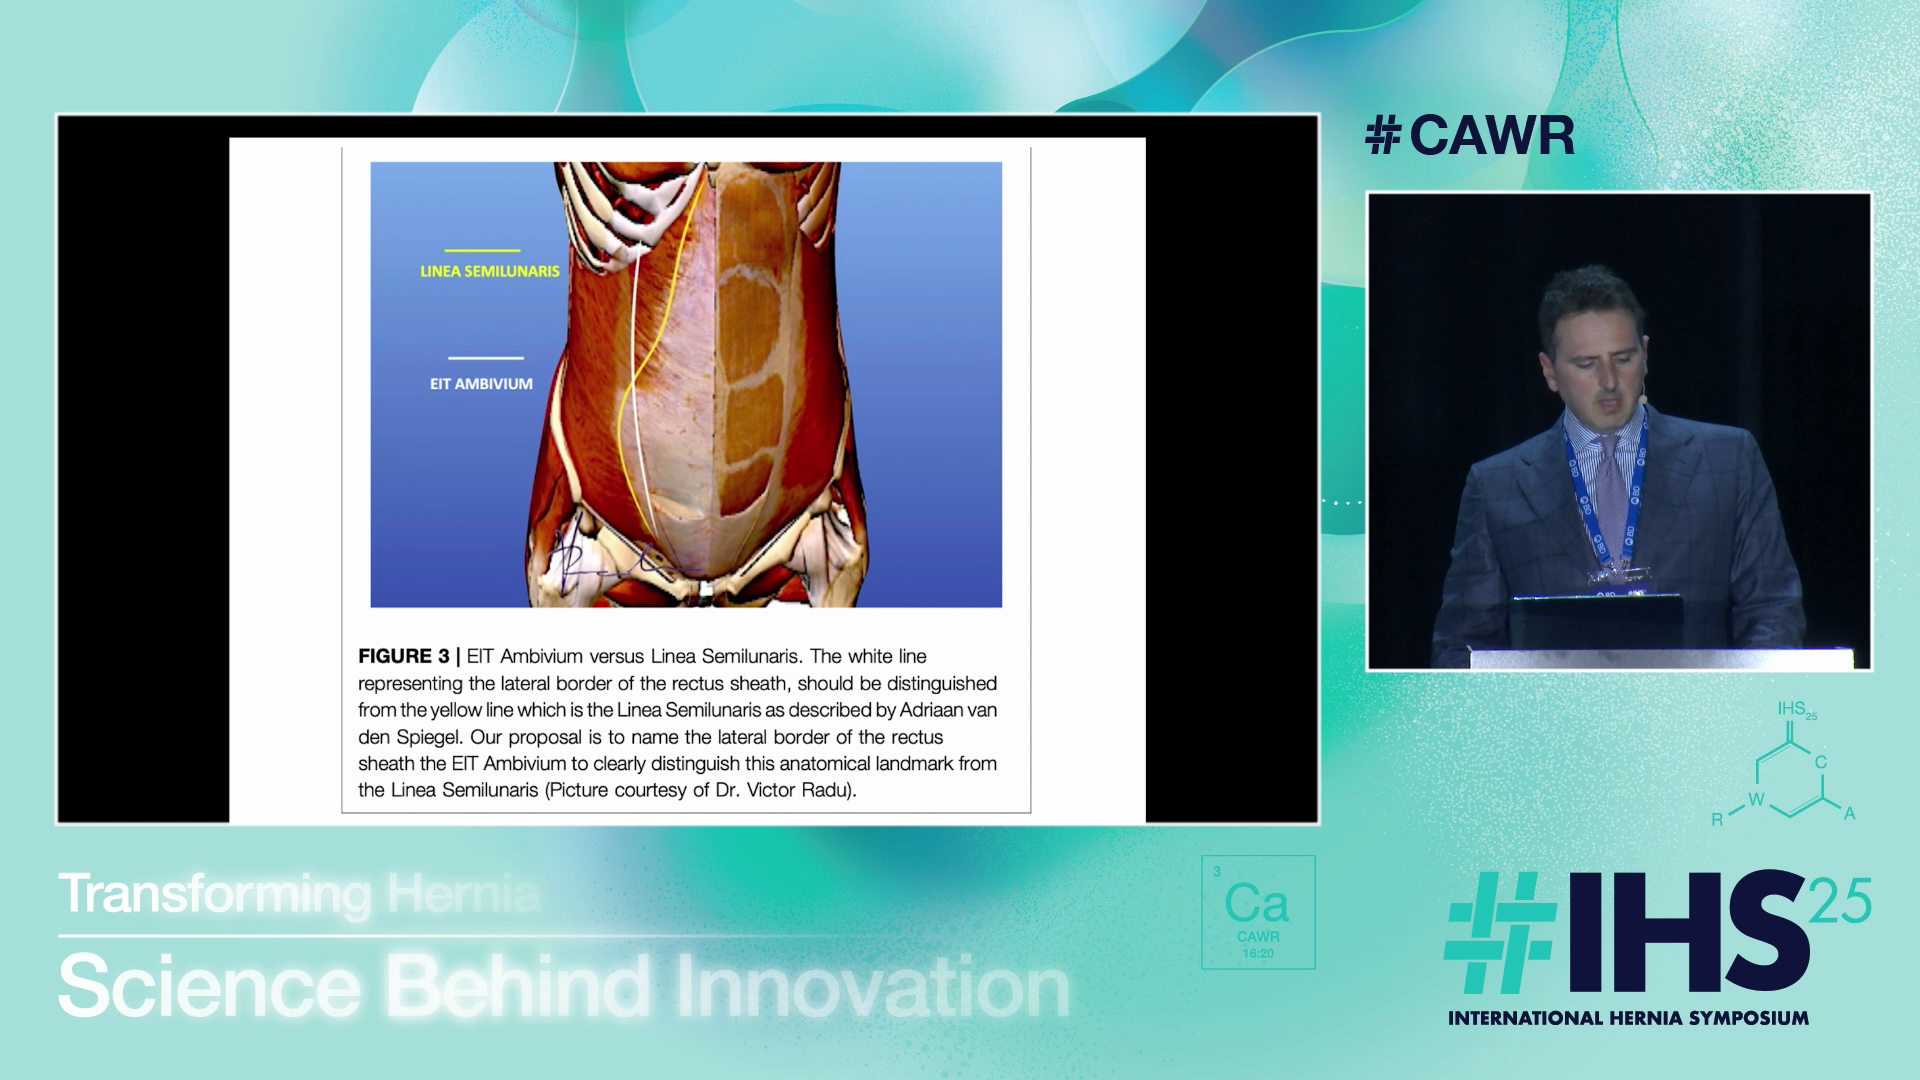This screenshot has width=1920, height=1080.
Task: Click the yellow Linea Semilunaris legend line
Action: (482, 250)
